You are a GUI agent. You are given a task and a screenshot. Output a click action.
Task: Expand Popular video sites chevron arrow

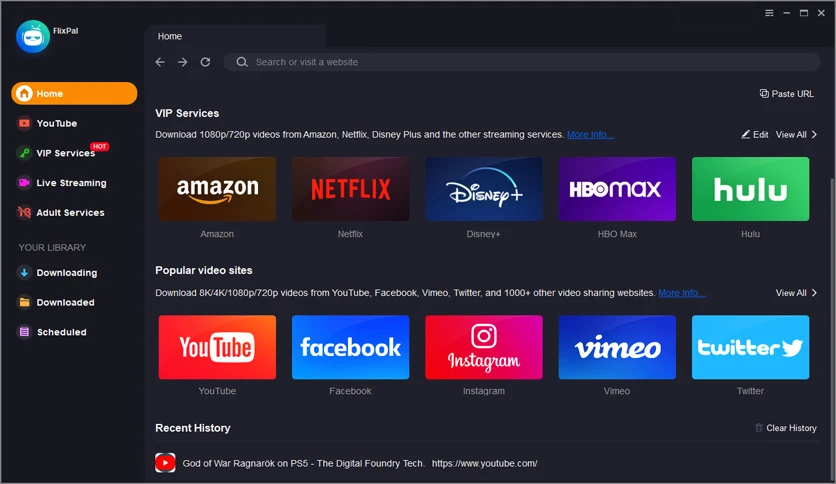tap(814, 293)
